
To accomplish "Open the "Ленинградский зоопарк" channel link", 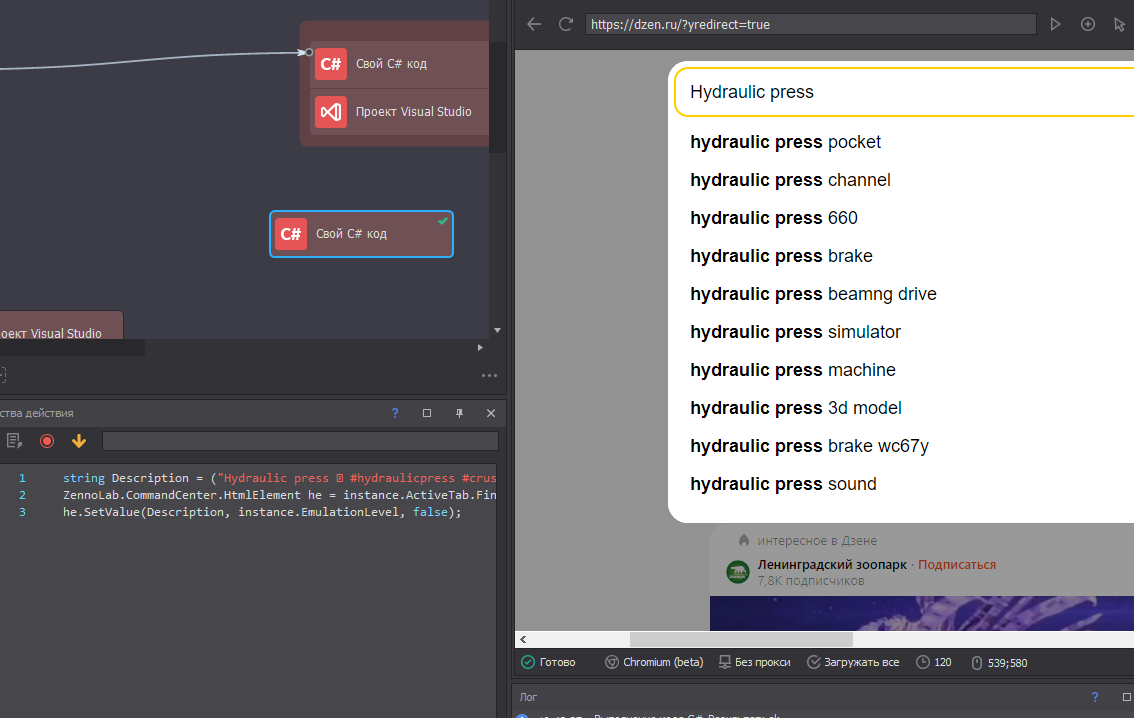I will [x=832, y=565].
